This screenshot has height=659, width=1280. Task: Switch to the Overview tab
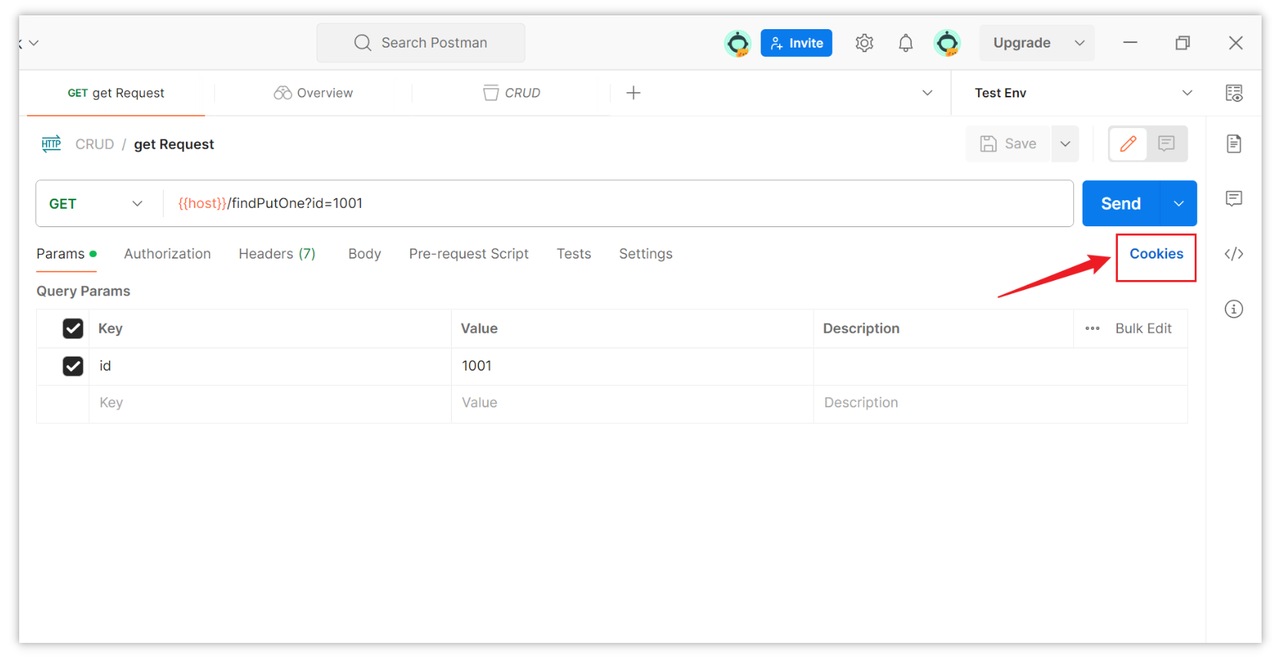[x=313, y=93]
